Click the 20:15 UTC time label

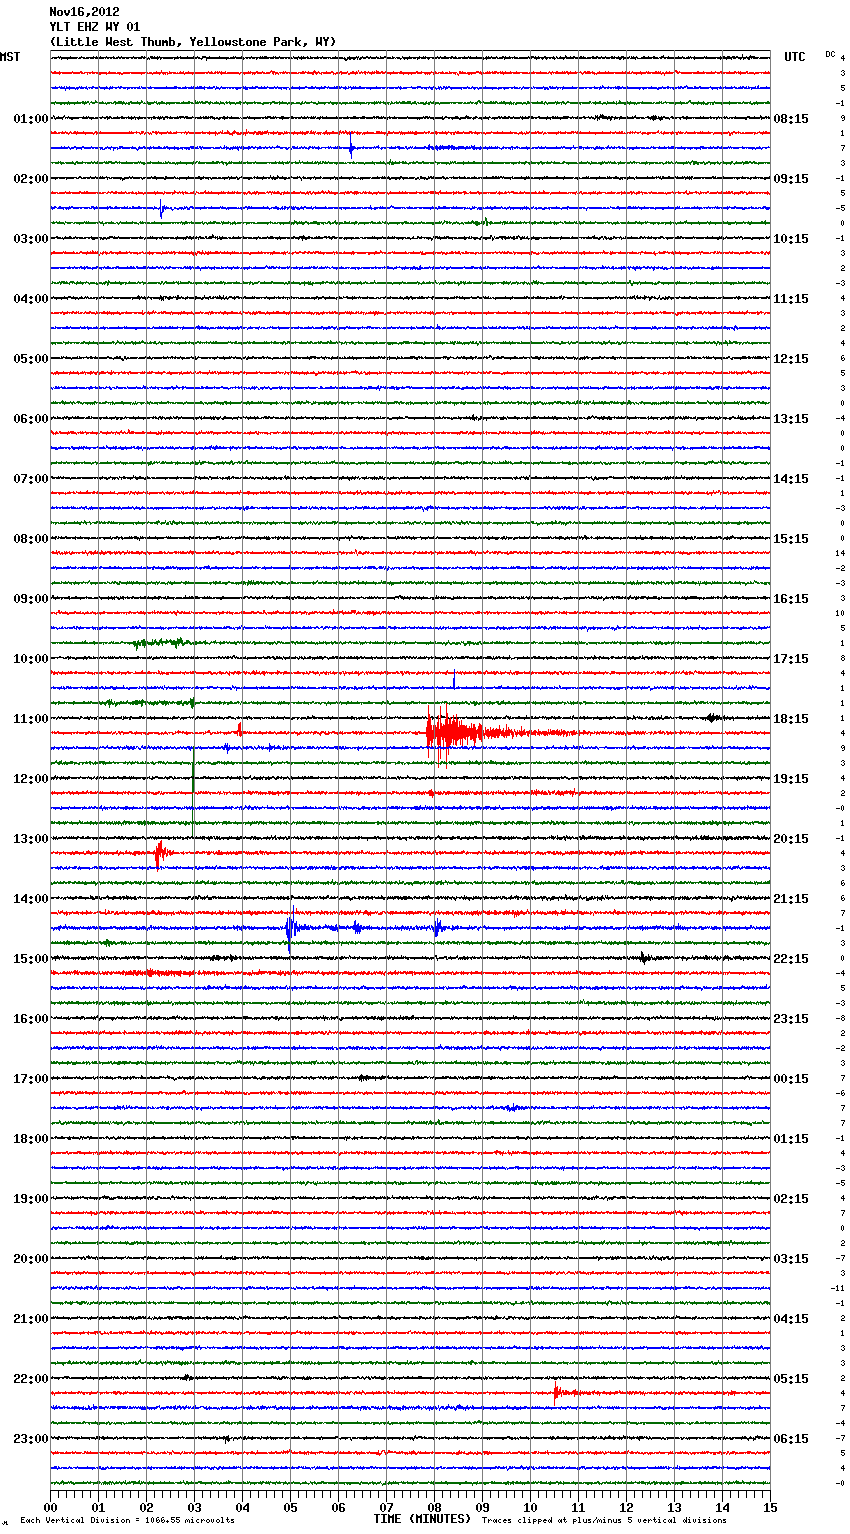point(791,839)
